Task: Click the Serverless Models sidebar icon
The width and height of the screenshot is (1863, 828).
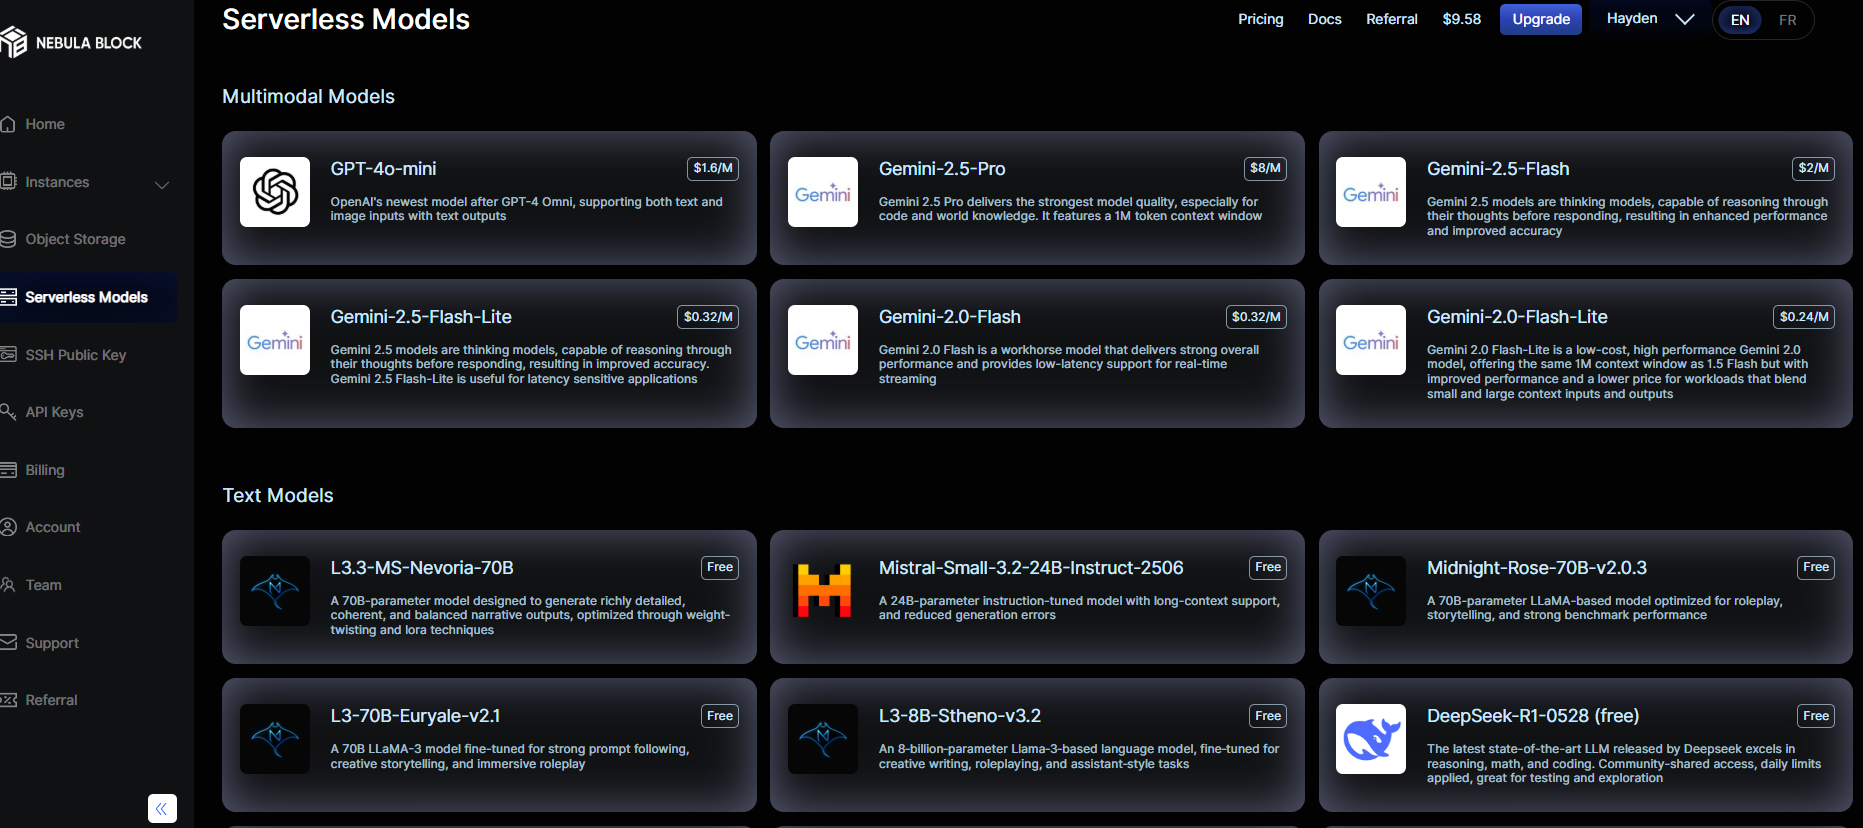Action: point(8,297)
